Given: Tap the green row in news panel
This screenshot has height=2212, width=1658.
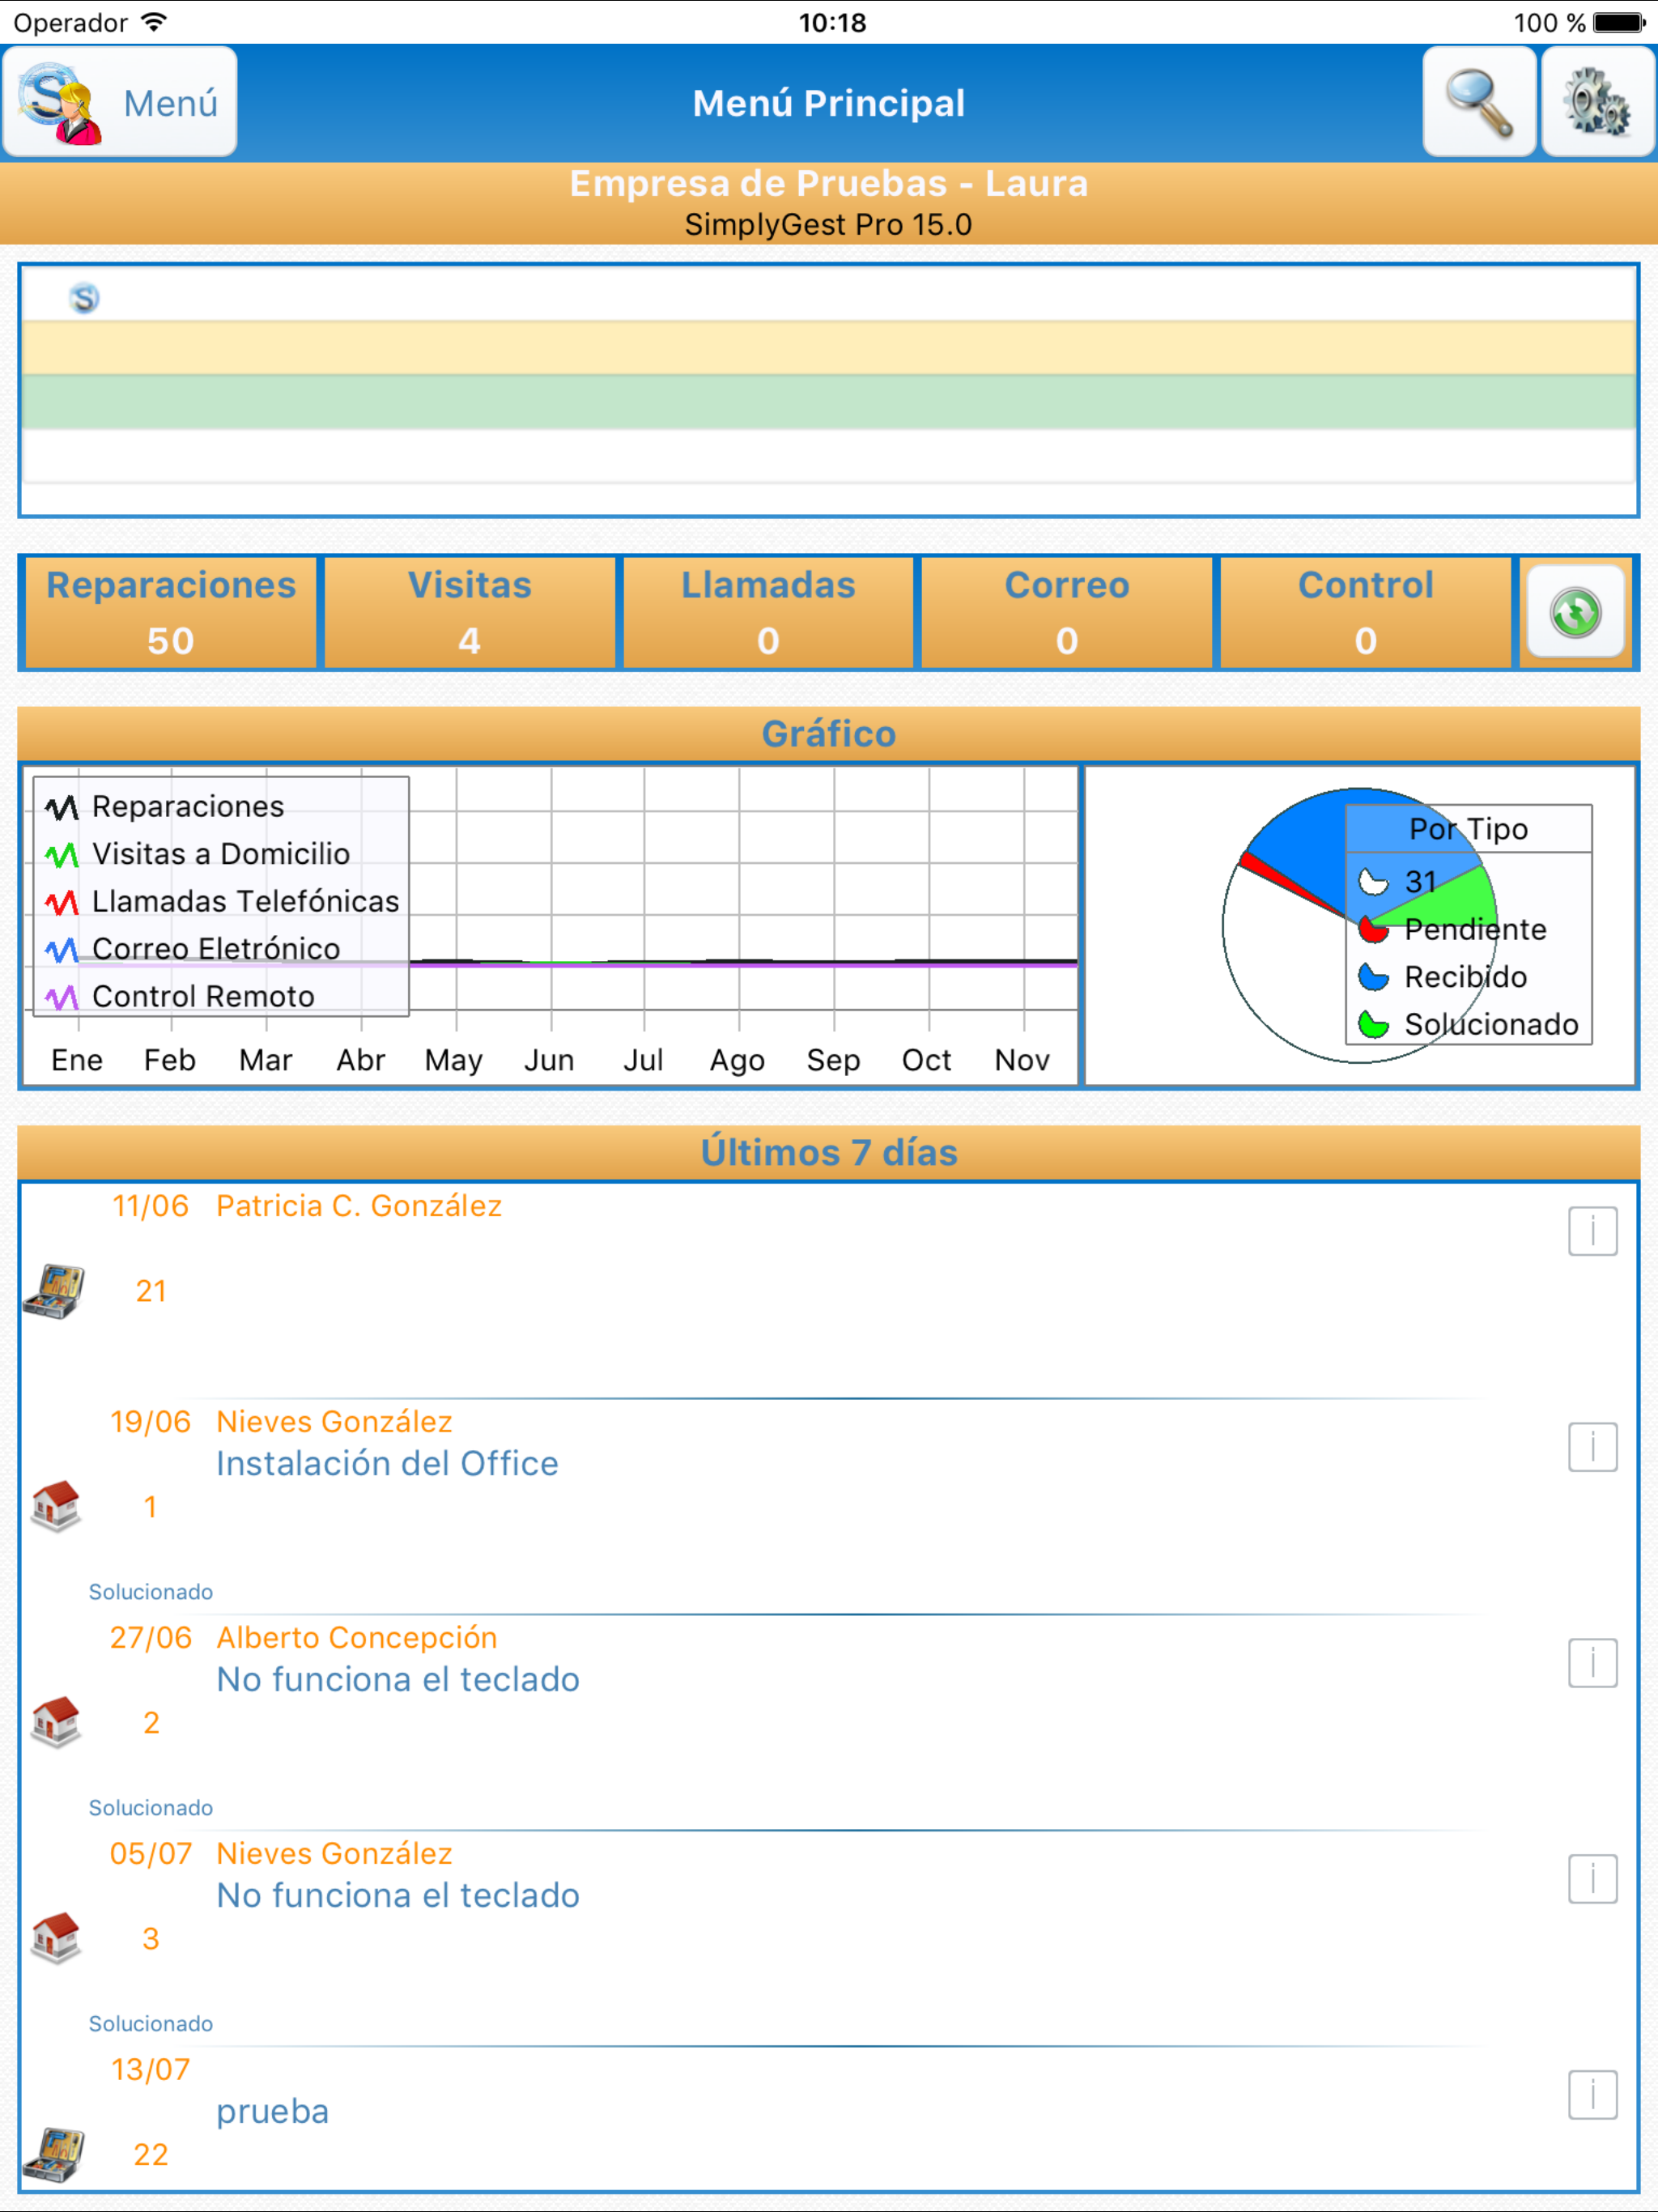Looking at the screenshot, I should [x=829, y=402].
